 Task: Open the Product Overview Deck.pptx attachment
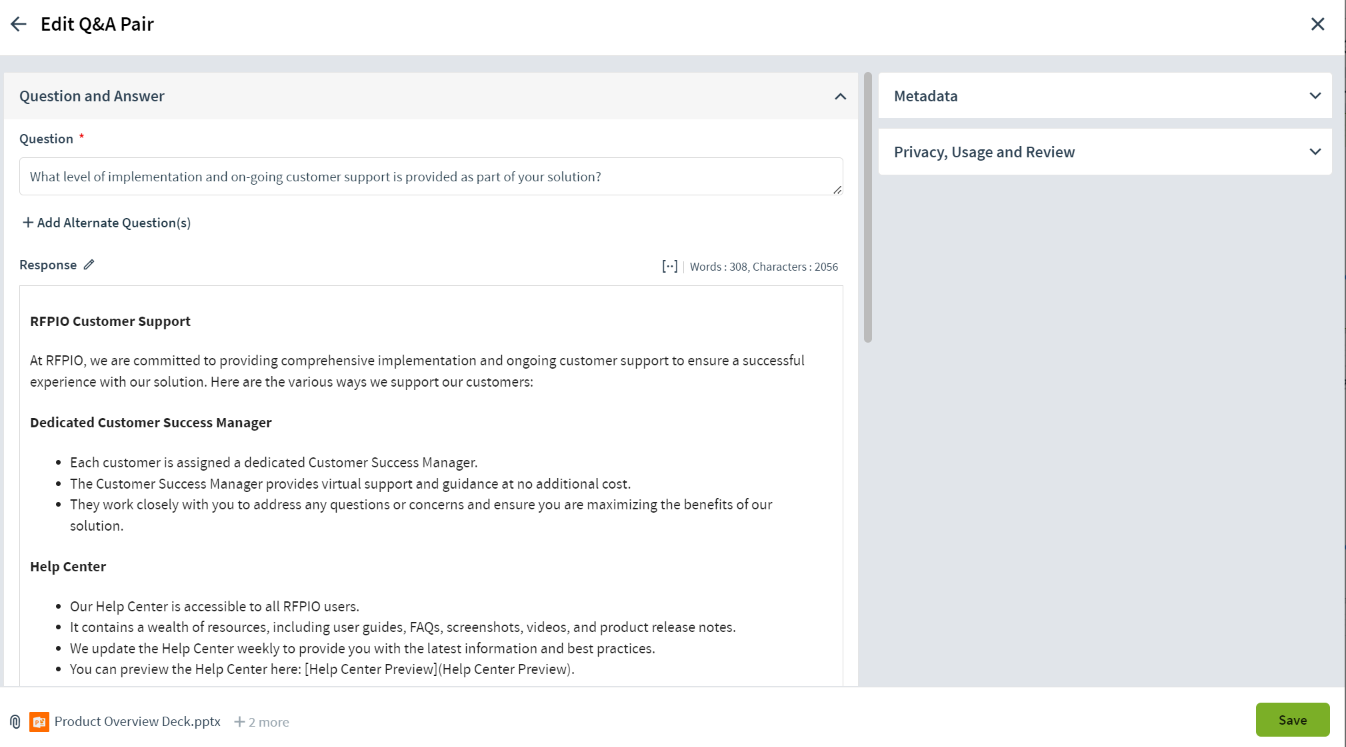pyautogui.click(x=137, y=722)
